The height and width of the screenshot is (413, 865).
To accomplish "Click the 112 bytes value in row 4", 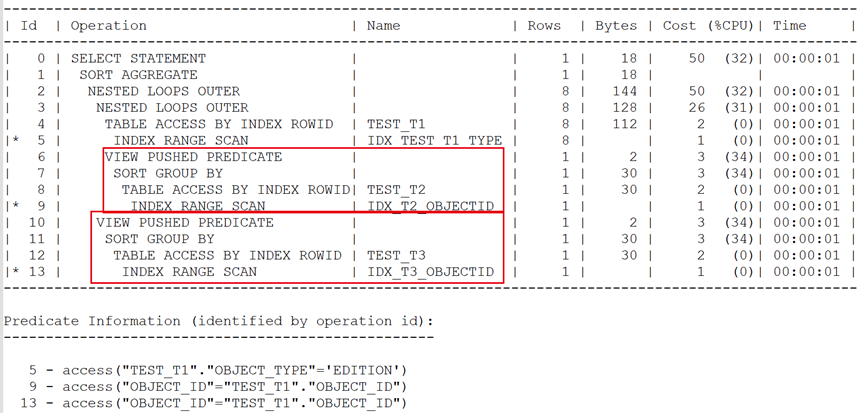I will coord(624,124).
